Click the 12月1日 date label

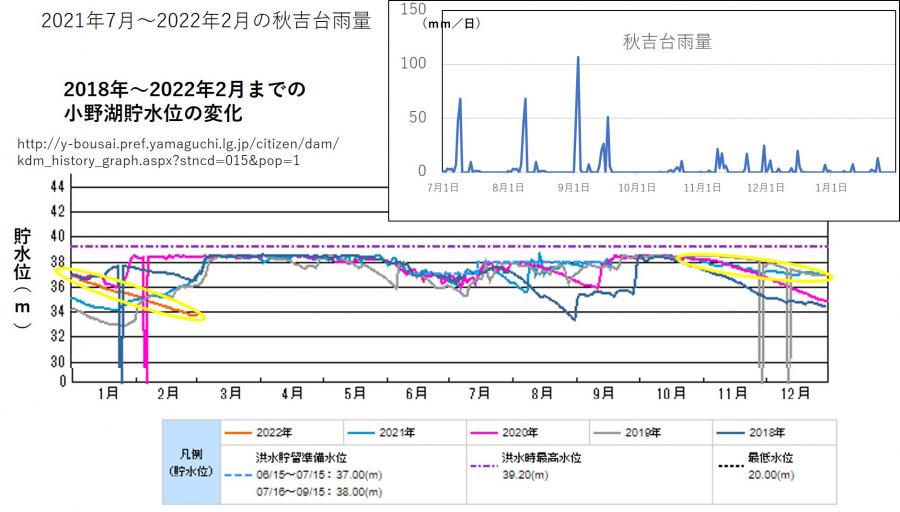(765, 188)
